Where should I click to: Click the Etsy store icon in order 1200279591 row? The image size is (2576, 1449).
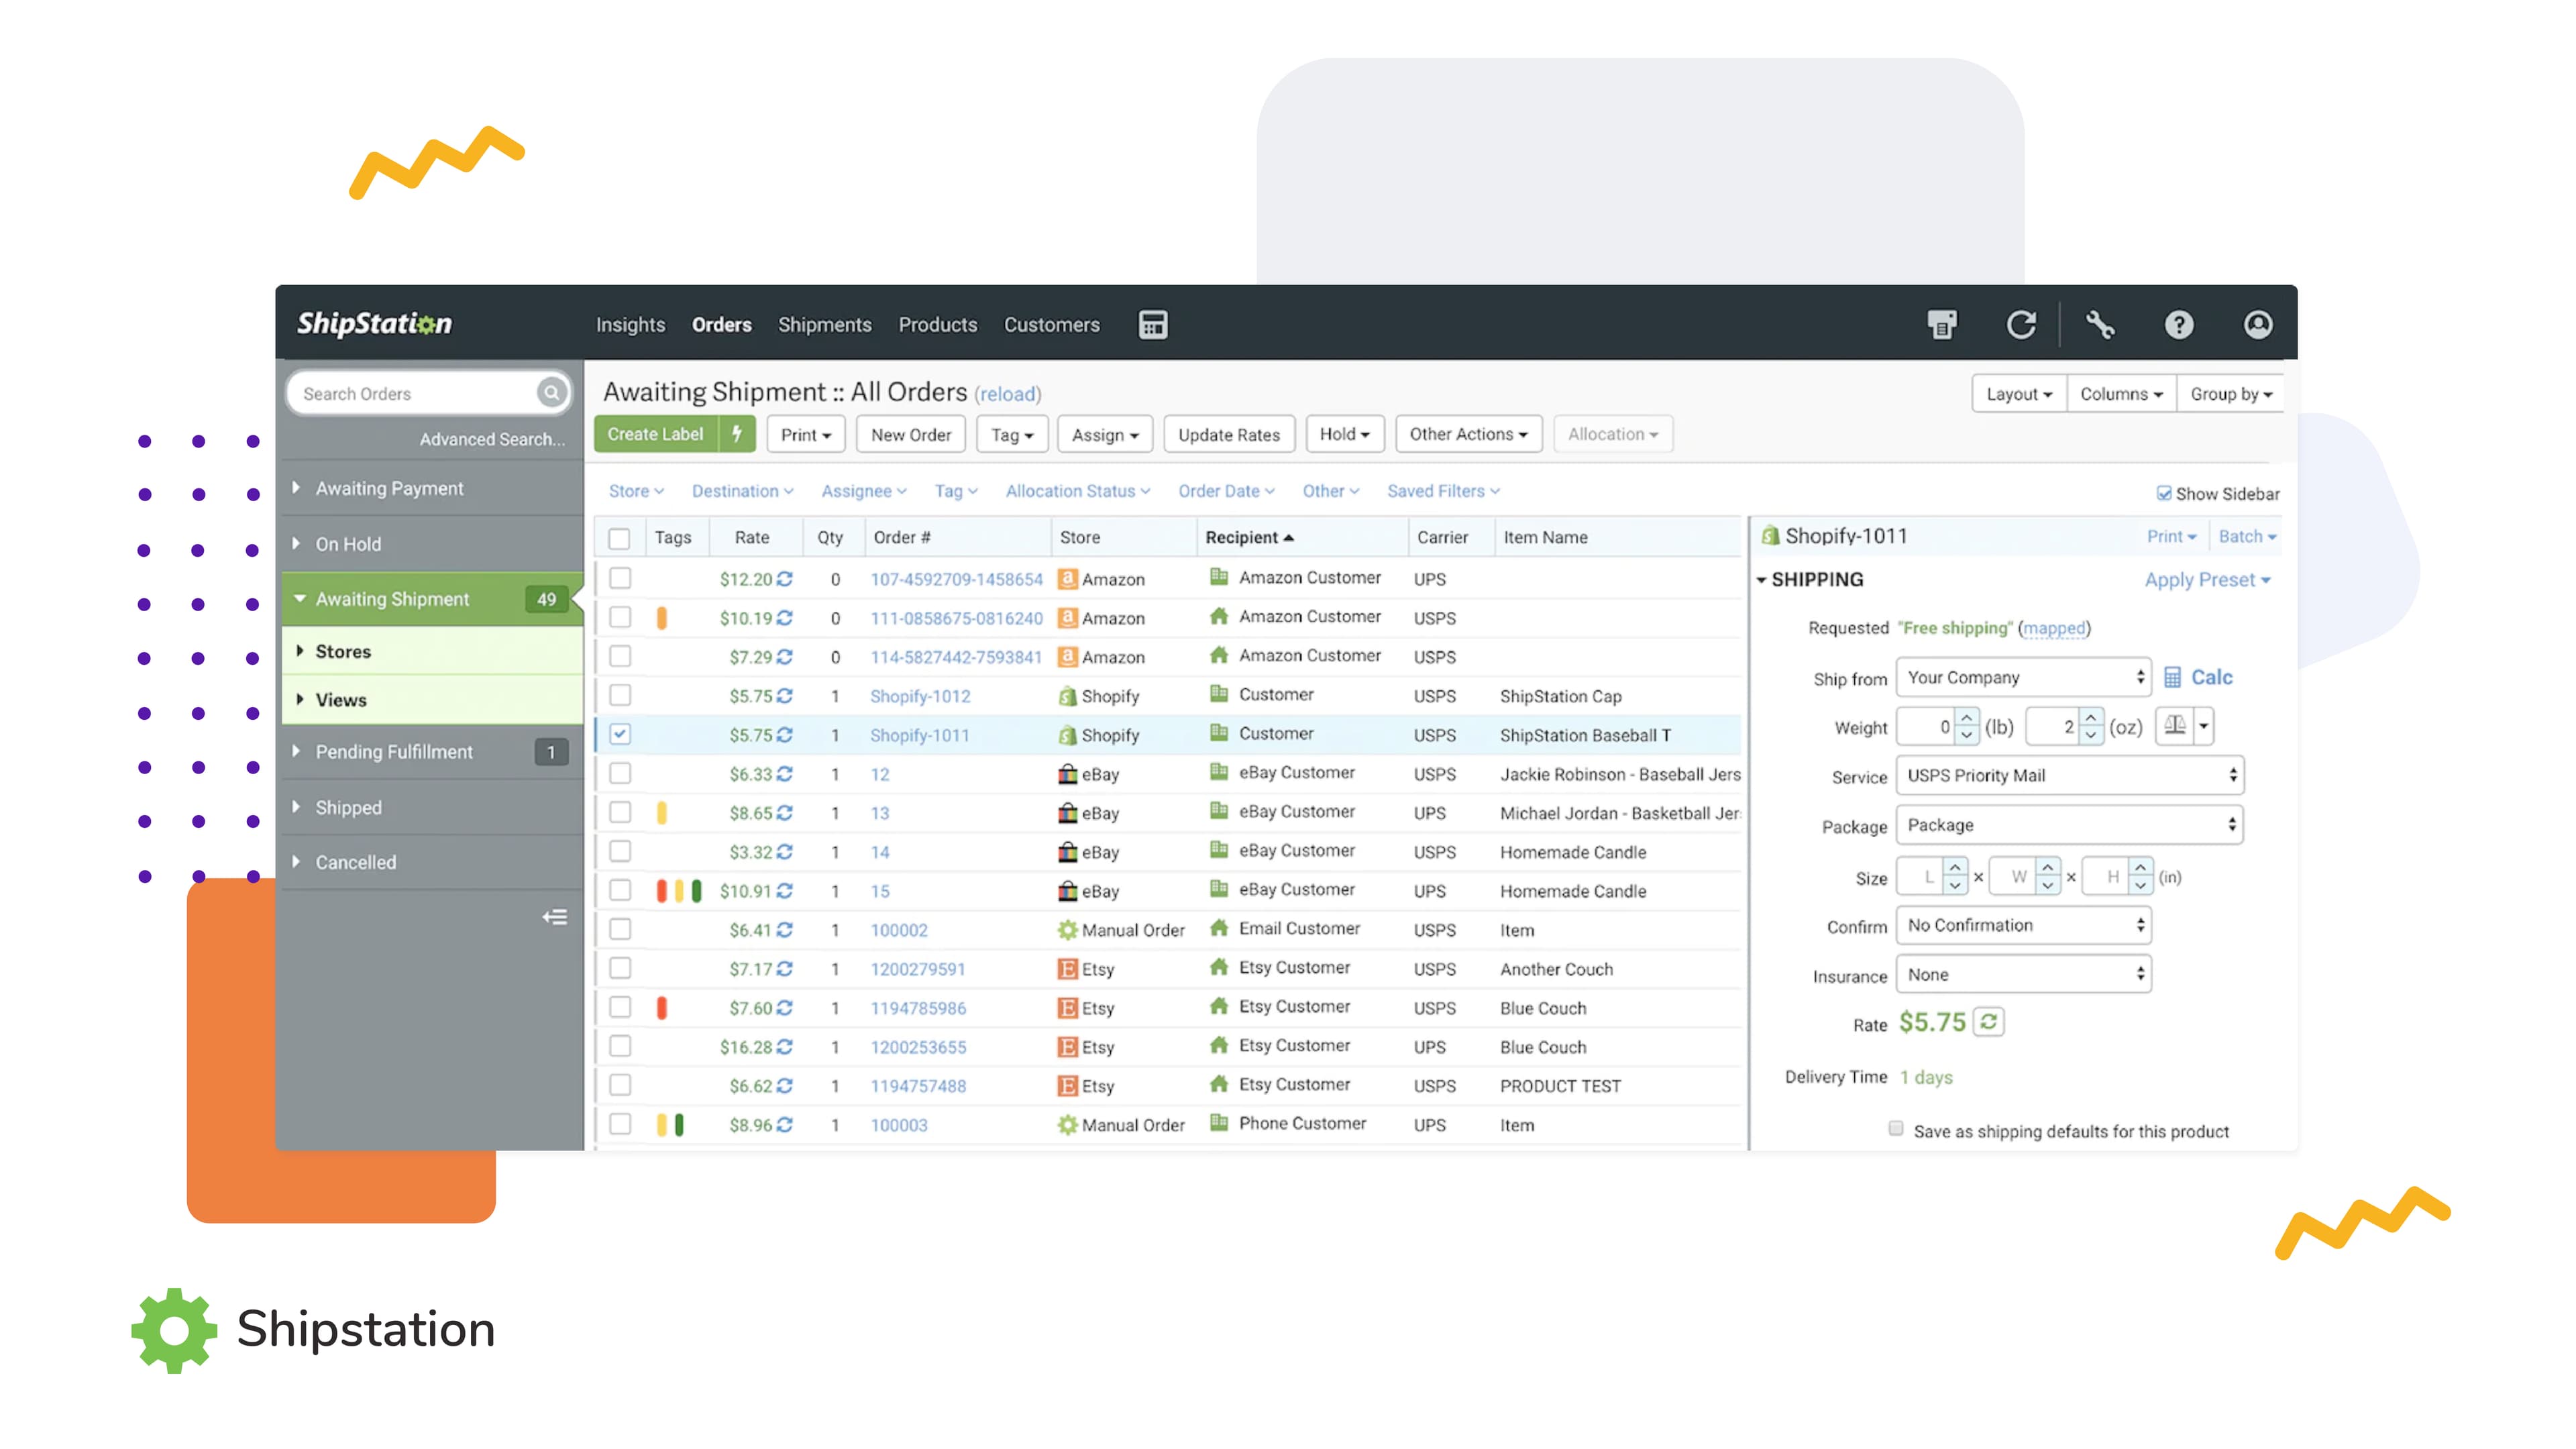(1068, 969)
